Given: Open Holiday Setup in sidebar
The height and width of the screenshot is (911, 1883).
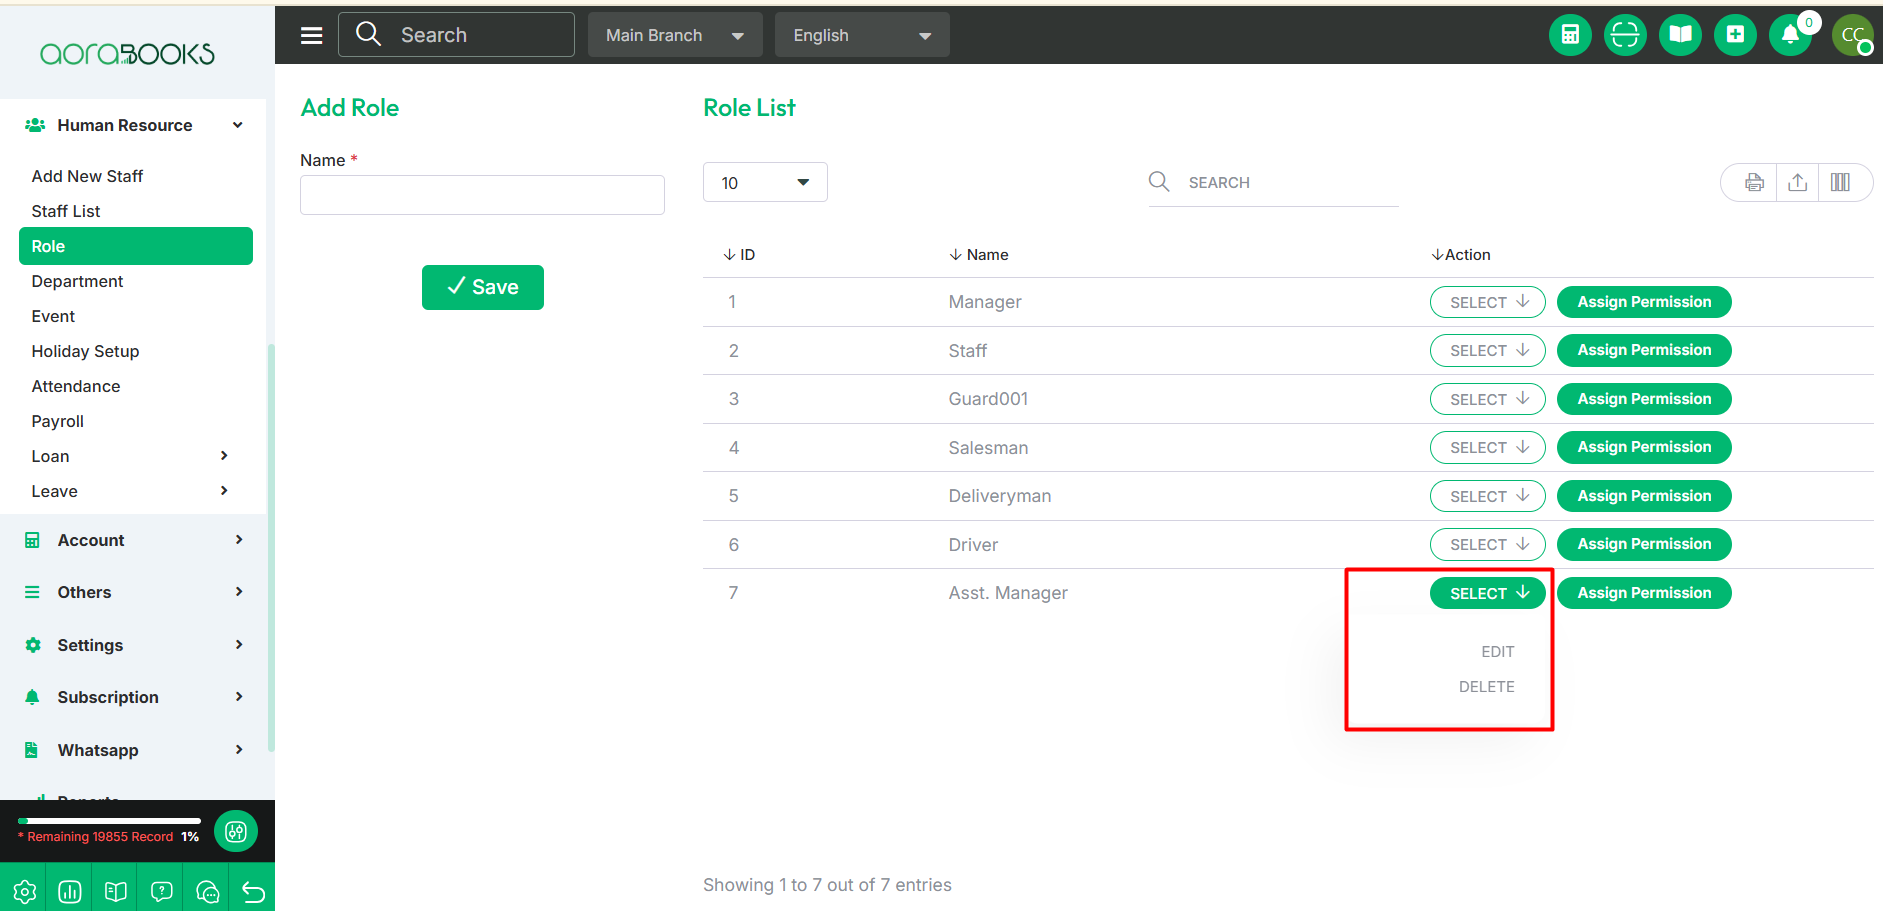Looking at the screenshot, I should click(85, 351).
